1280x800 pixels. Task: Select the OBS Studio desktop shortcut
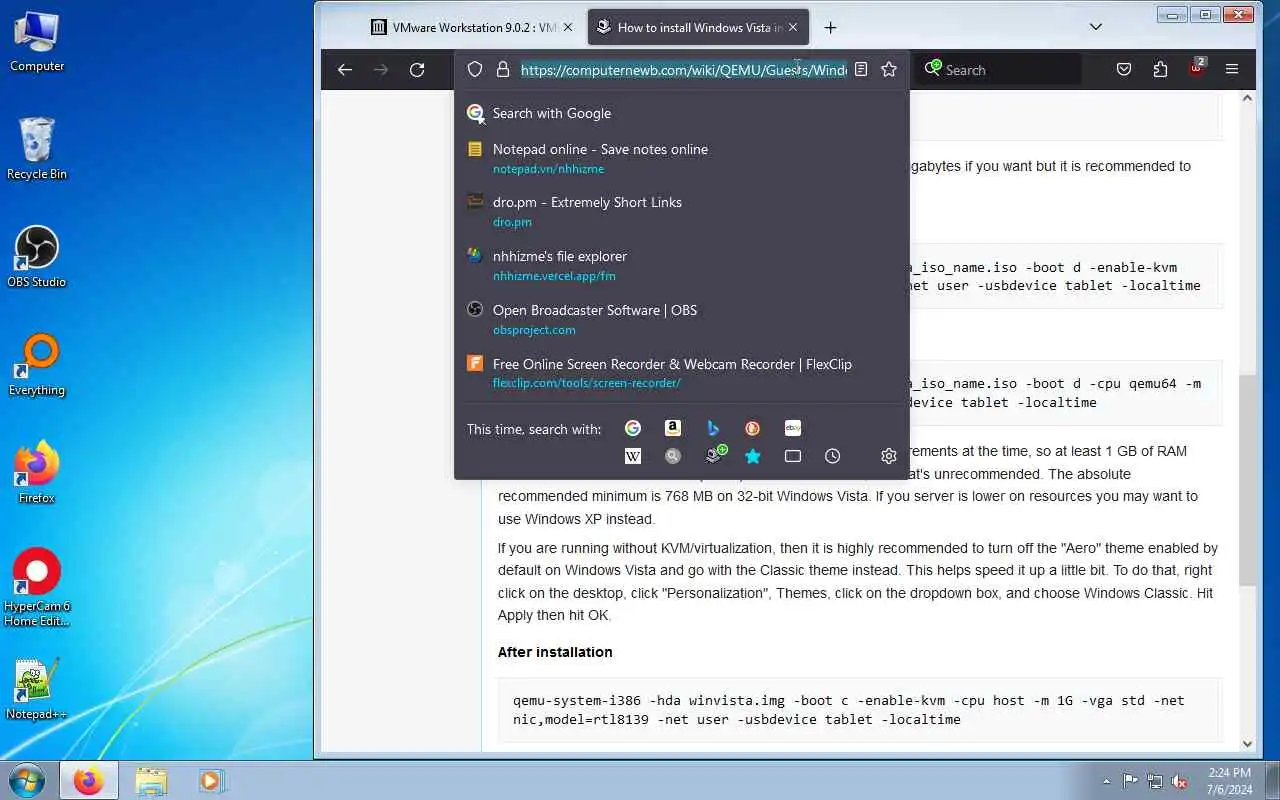tap(37, 258)
